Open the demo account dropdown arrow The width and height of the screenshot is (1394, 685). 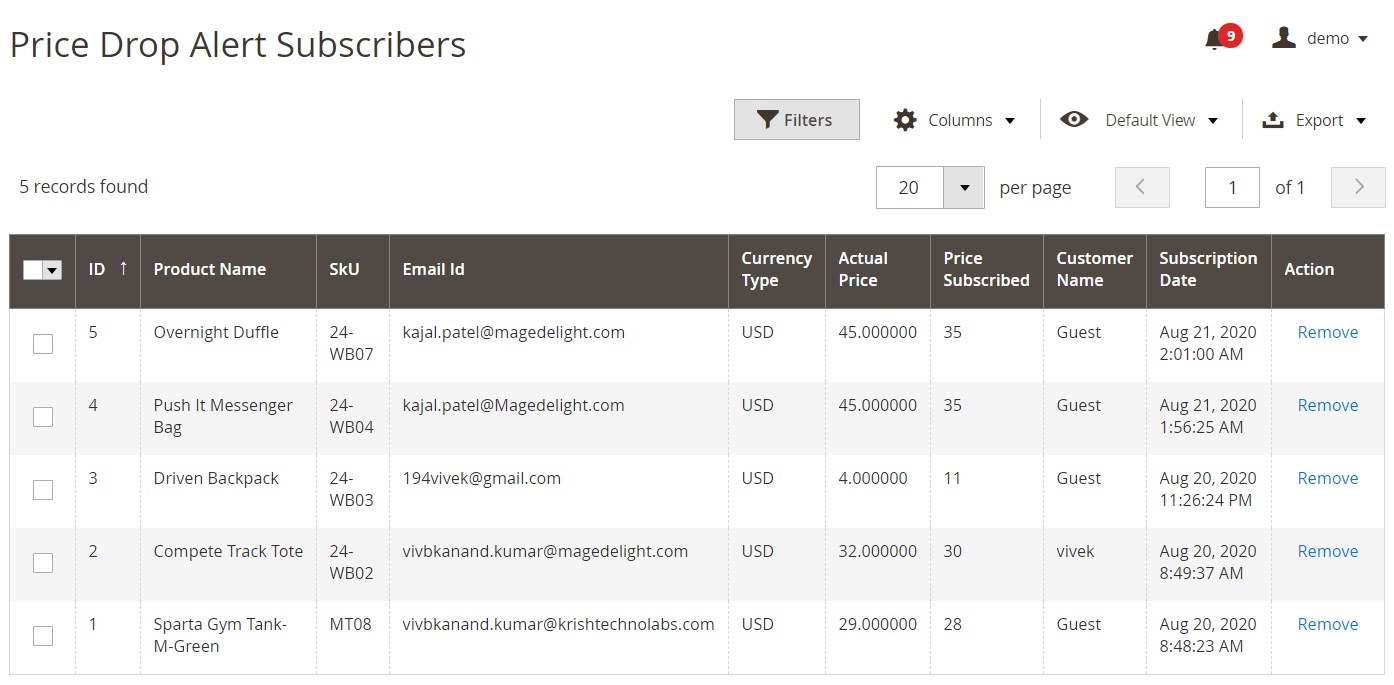click(1362, 39)
